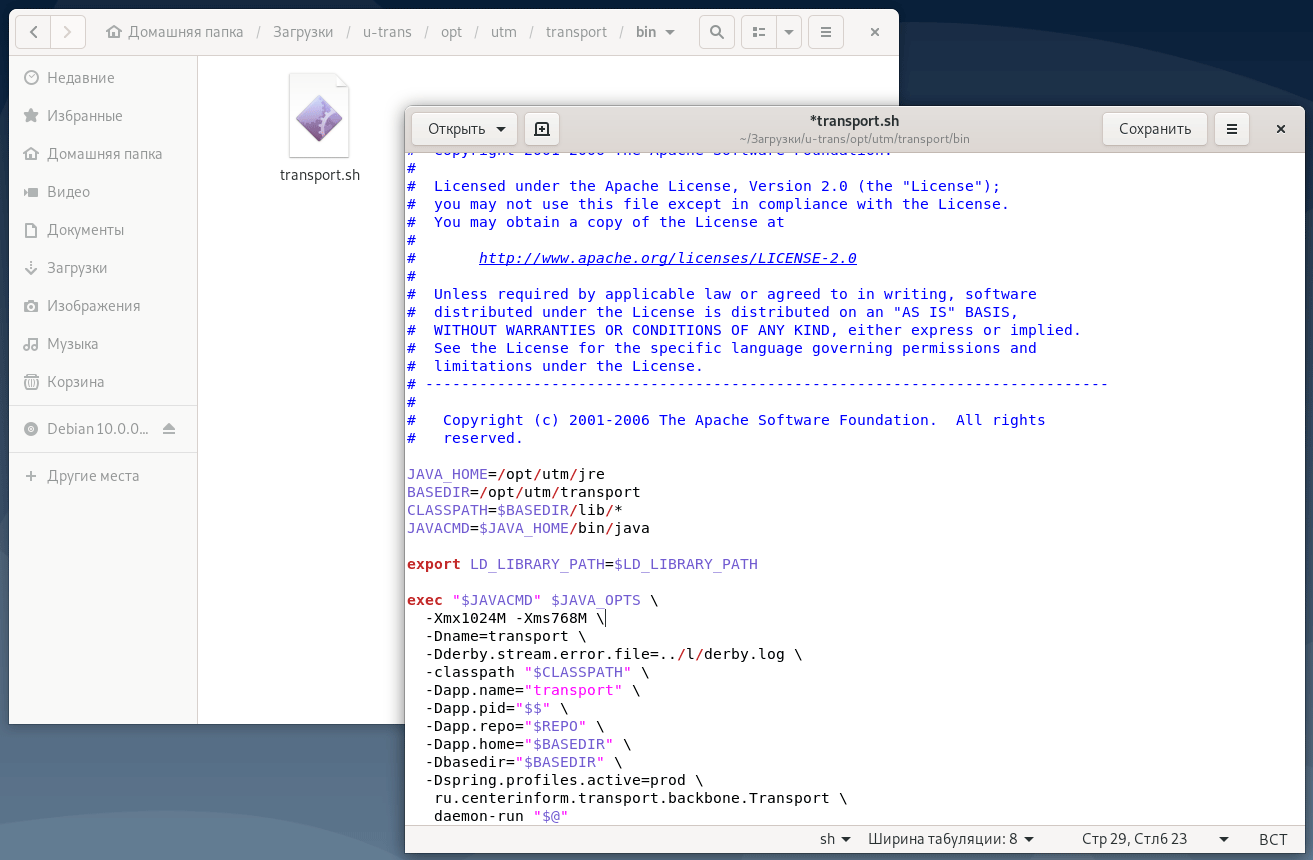This screenshot has width=1313, height=860.
Task: Create new document tab in editor
Action: (x=542, y=129)
